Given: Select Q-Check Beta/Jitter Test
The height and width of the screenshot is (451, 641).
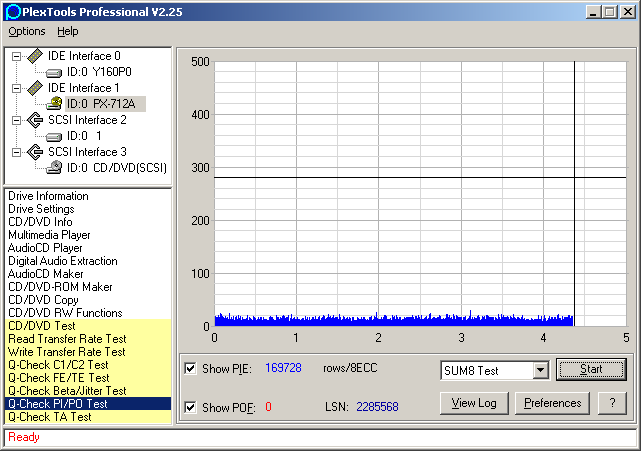Looking at the screenshot, I should coord(88,391).
